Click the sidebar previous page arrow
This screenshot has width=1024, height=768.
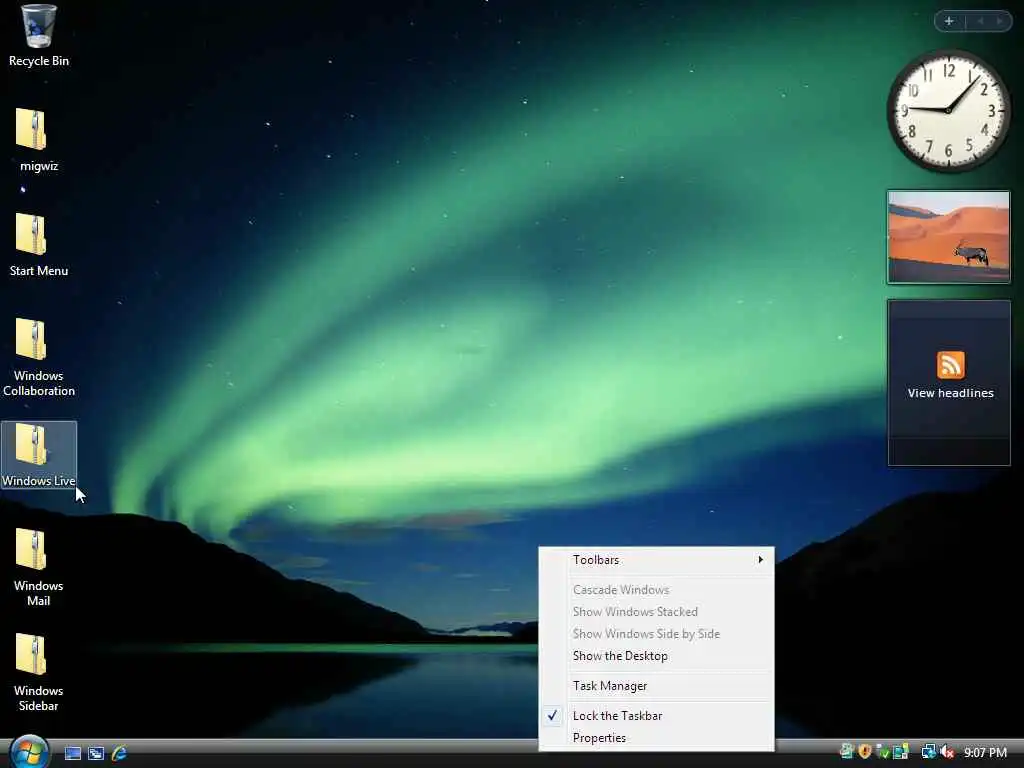[x=980, y=22]
